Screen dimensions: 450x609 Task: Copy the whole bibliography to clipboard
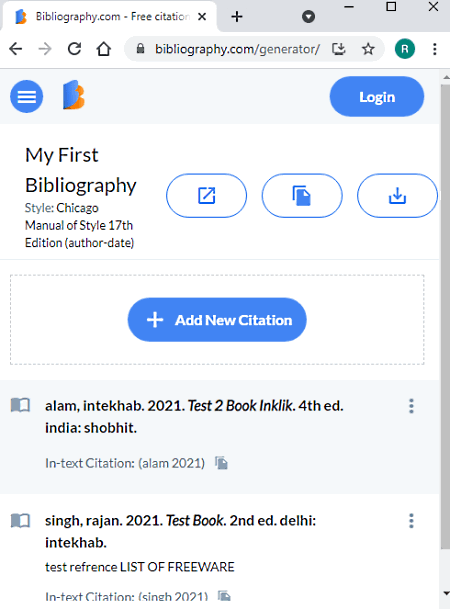[x=302, y=195]
